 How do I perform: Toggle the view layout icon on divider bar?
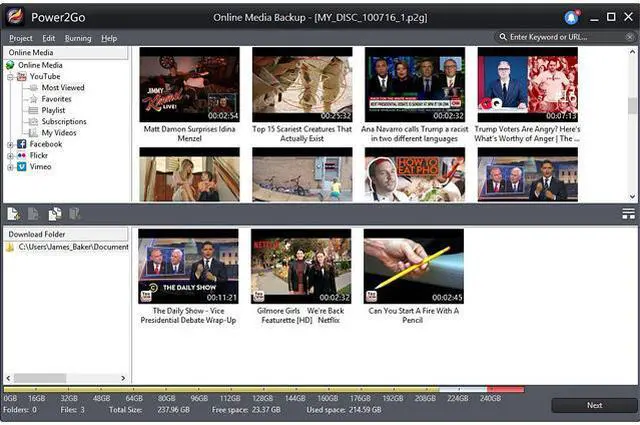[628, 213]
